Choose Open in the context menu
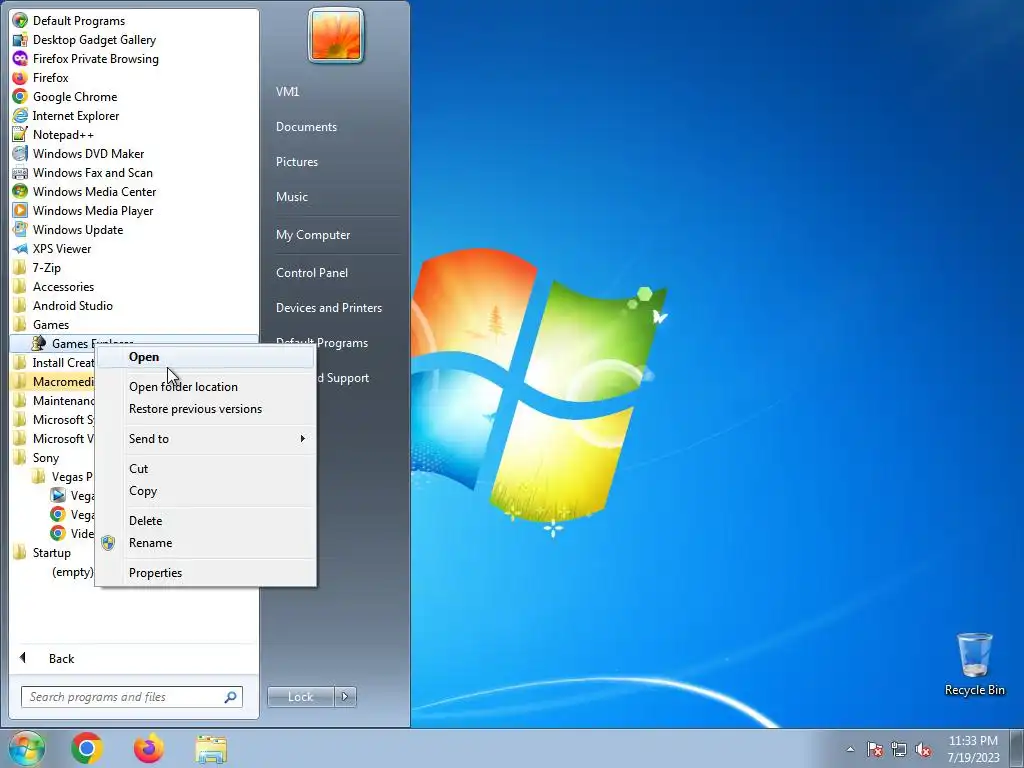Screen dimensions: 1024x768 (x=206, y=357)
